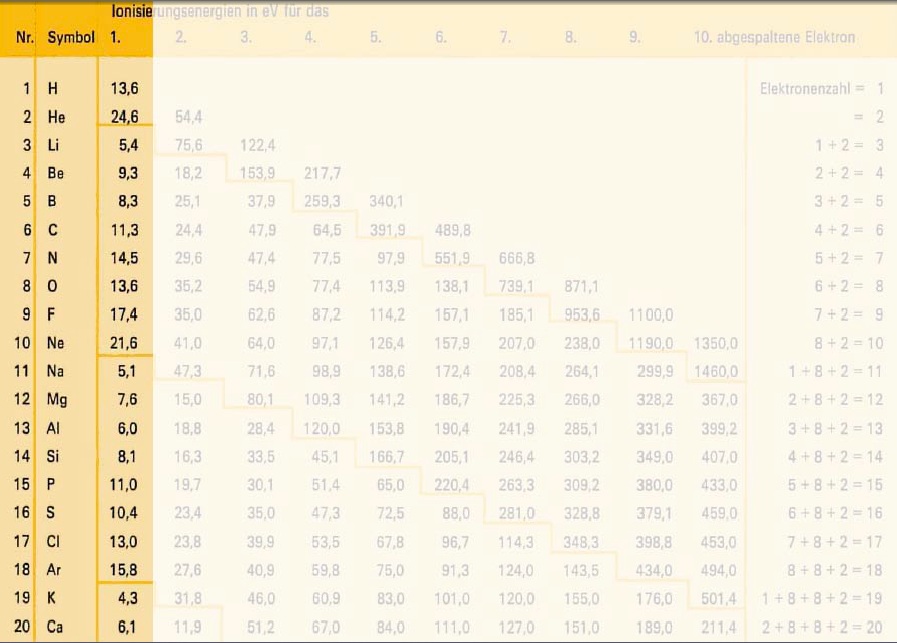Click helium's value 24,6
Viewport: 897px width, 643px height.
[x=124, y=117]
